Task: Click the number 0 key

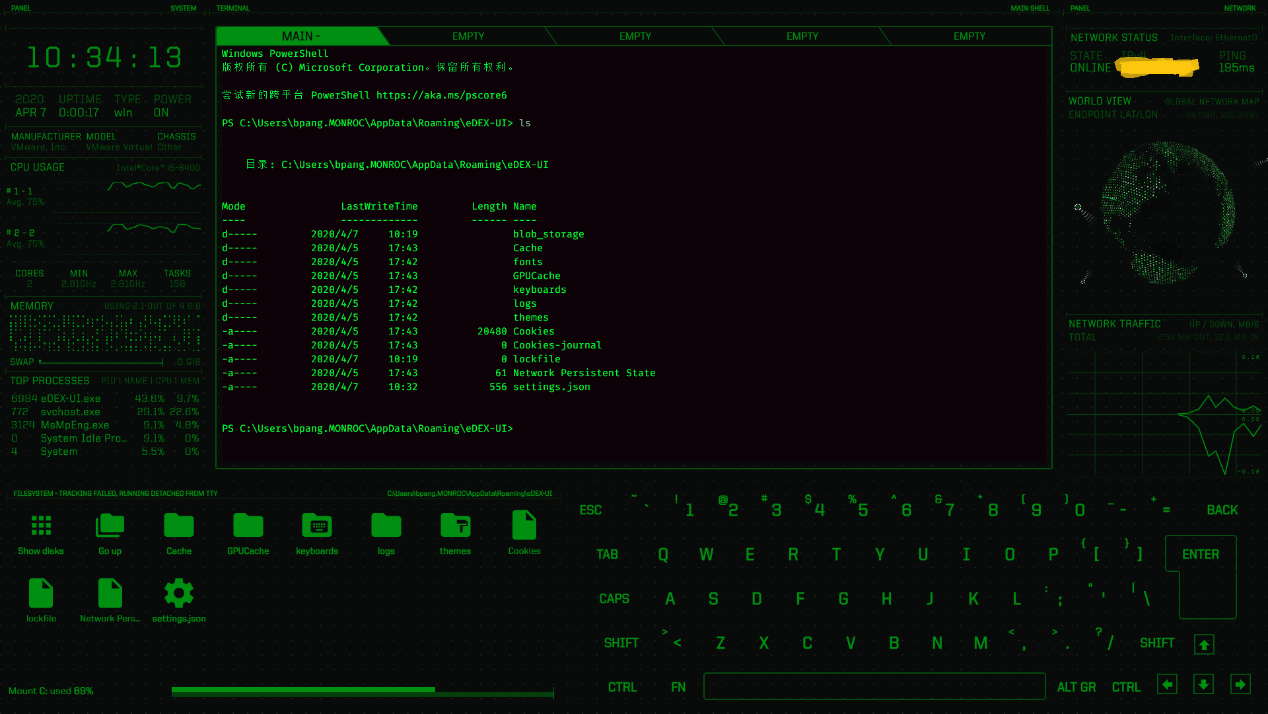Action: point(1079,510)
